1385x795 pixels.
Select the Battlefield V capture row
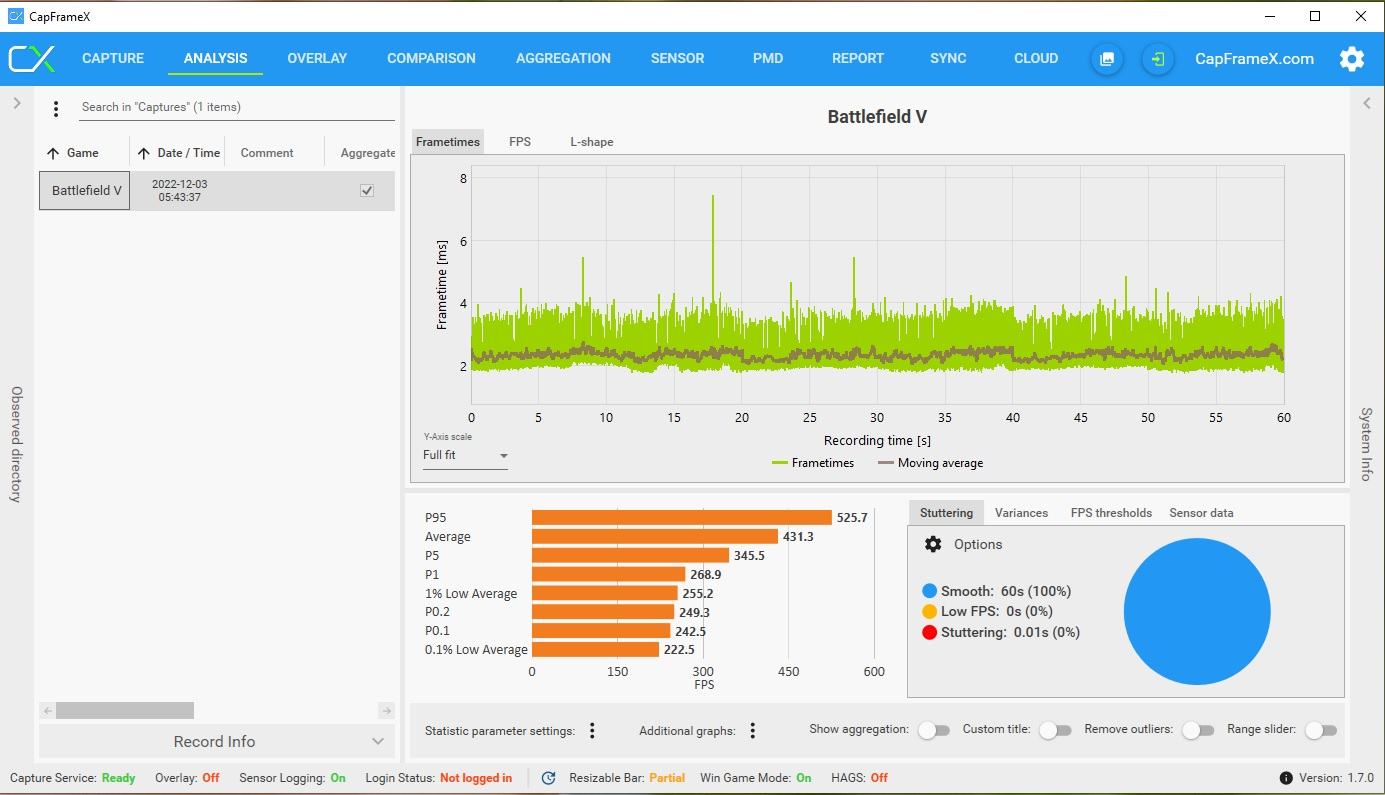(217, 190)
